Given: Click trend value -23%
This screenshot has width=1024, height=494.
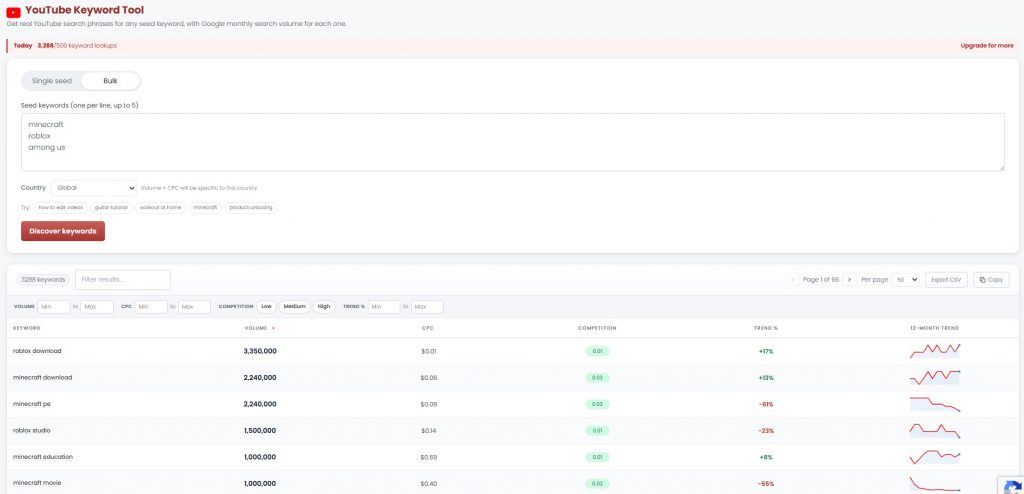Looking at the screenshot, I should pos(766,431).
